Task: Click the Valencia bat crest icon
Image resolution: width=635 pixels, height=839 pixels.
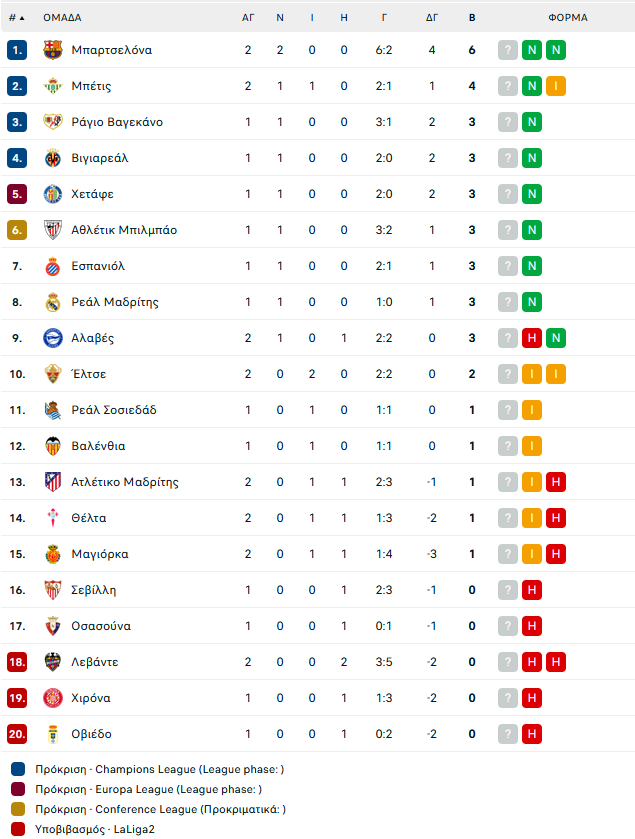Action: click(52, 446)
